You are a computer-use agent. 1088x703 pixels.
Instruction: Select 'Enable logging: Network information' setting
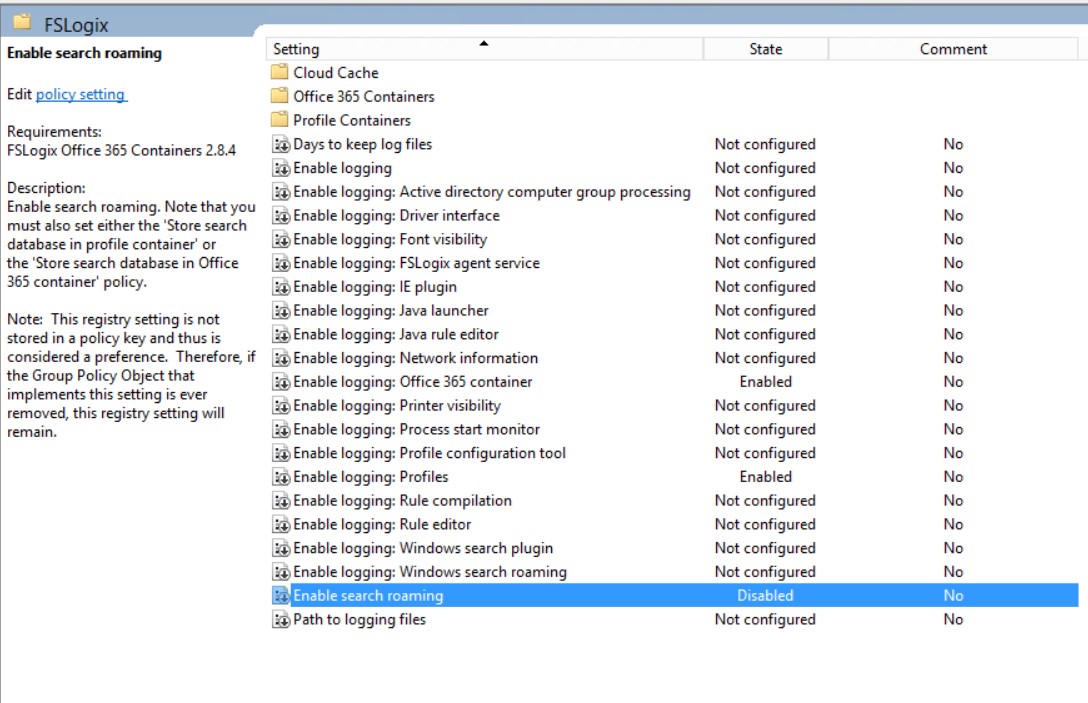tap(416, 358)
